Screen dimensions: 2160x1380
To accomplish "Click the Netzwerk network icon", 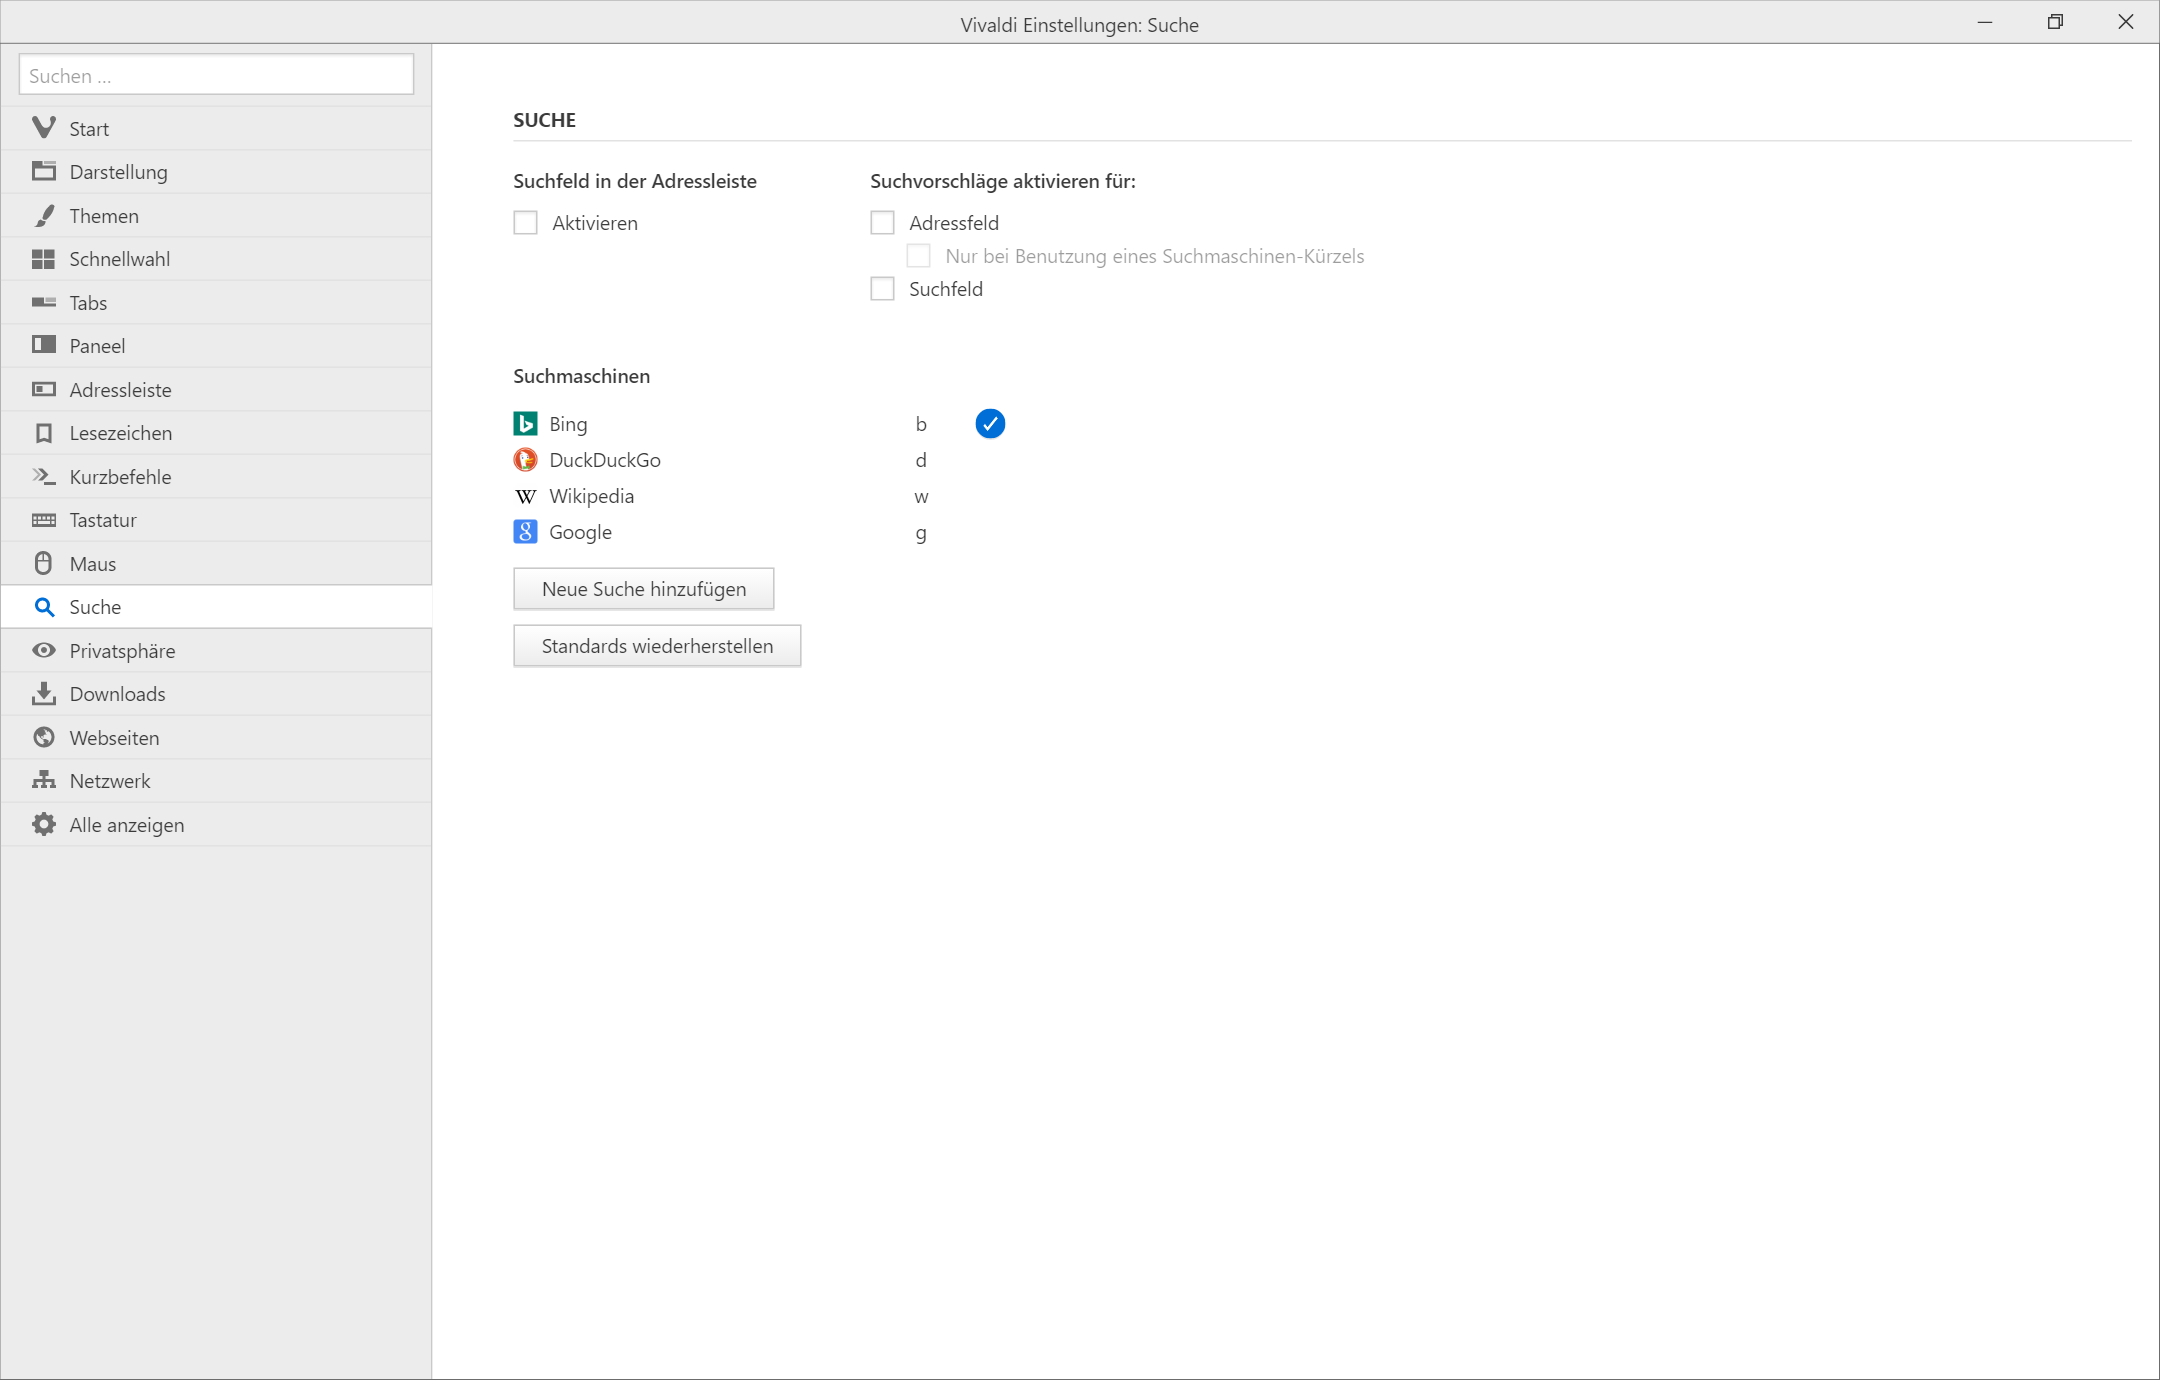I will 43,781.
